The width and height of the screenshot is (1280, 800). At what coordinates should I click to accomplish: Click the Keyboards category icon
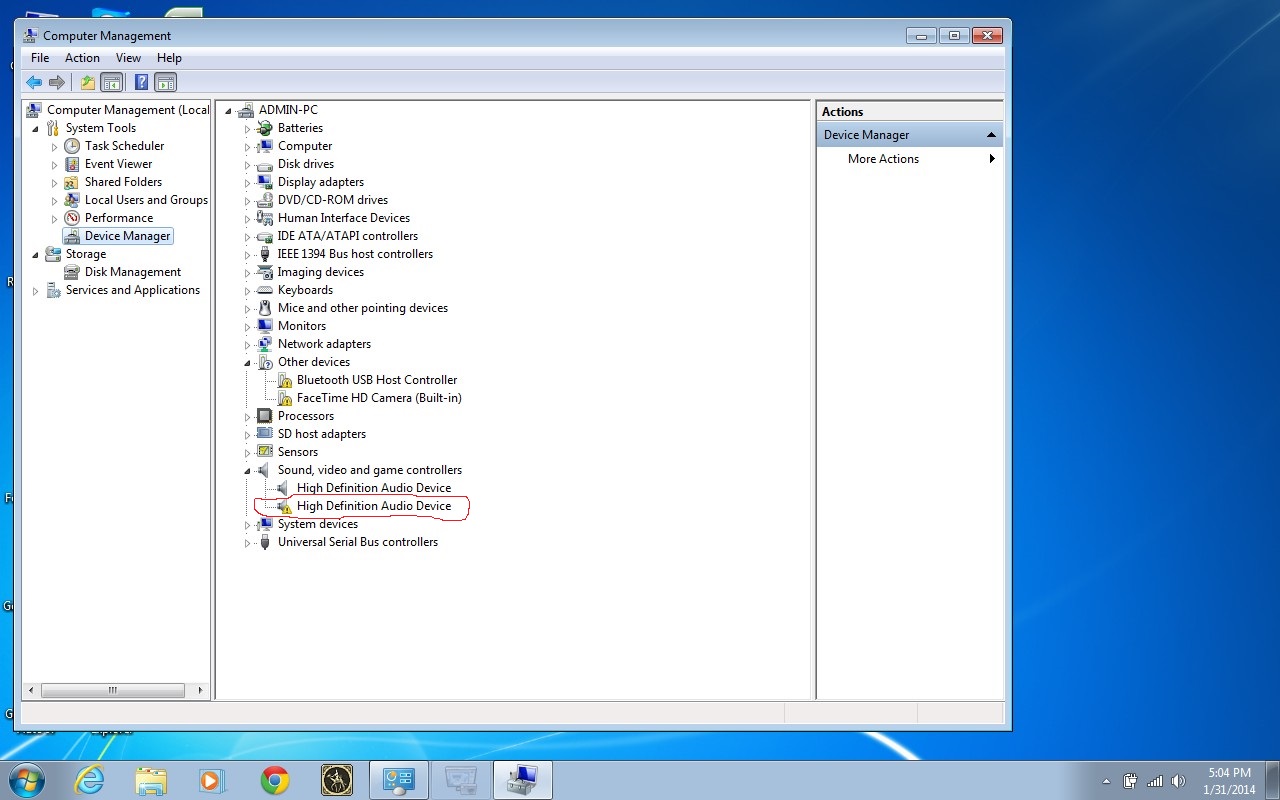click(x=264, y=290)
